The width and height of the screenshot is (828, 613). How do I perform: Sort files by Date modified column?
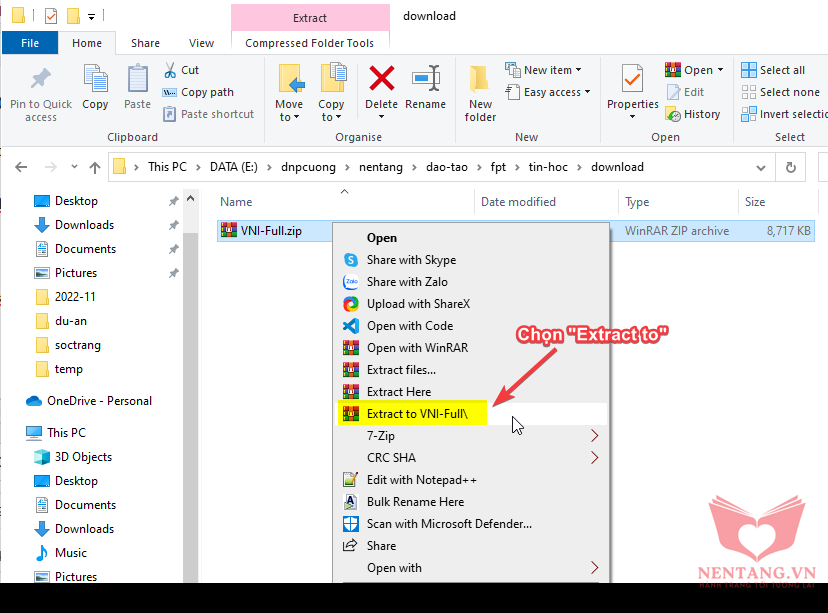(518, 202)
